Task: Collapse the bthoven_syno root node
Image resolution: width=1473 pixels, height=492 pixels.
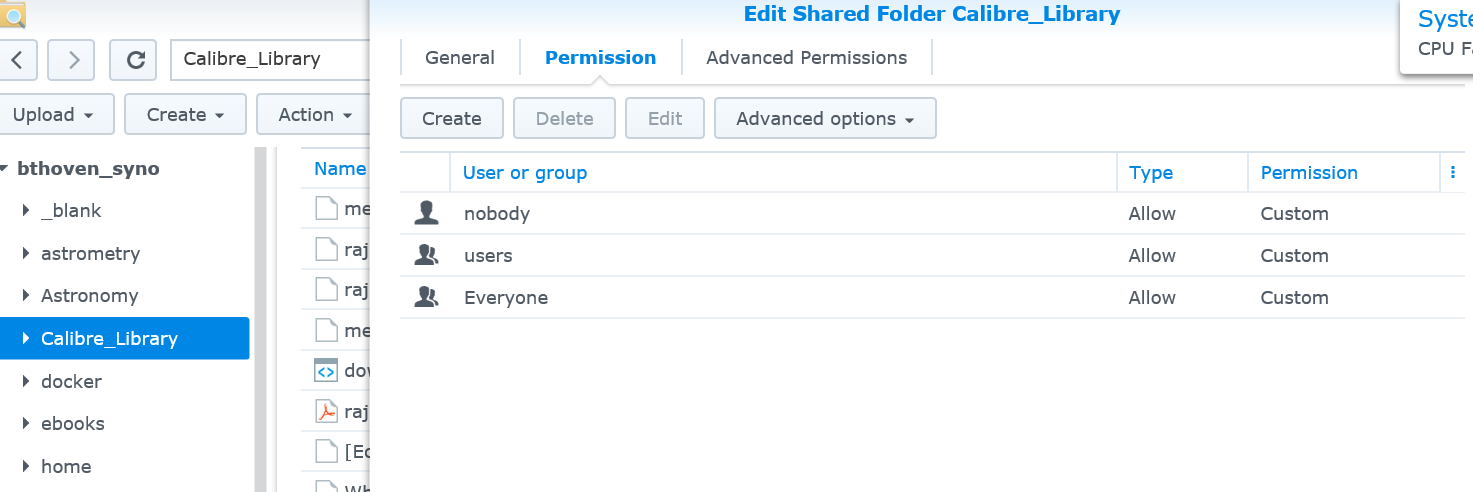Action: [7, 169]
